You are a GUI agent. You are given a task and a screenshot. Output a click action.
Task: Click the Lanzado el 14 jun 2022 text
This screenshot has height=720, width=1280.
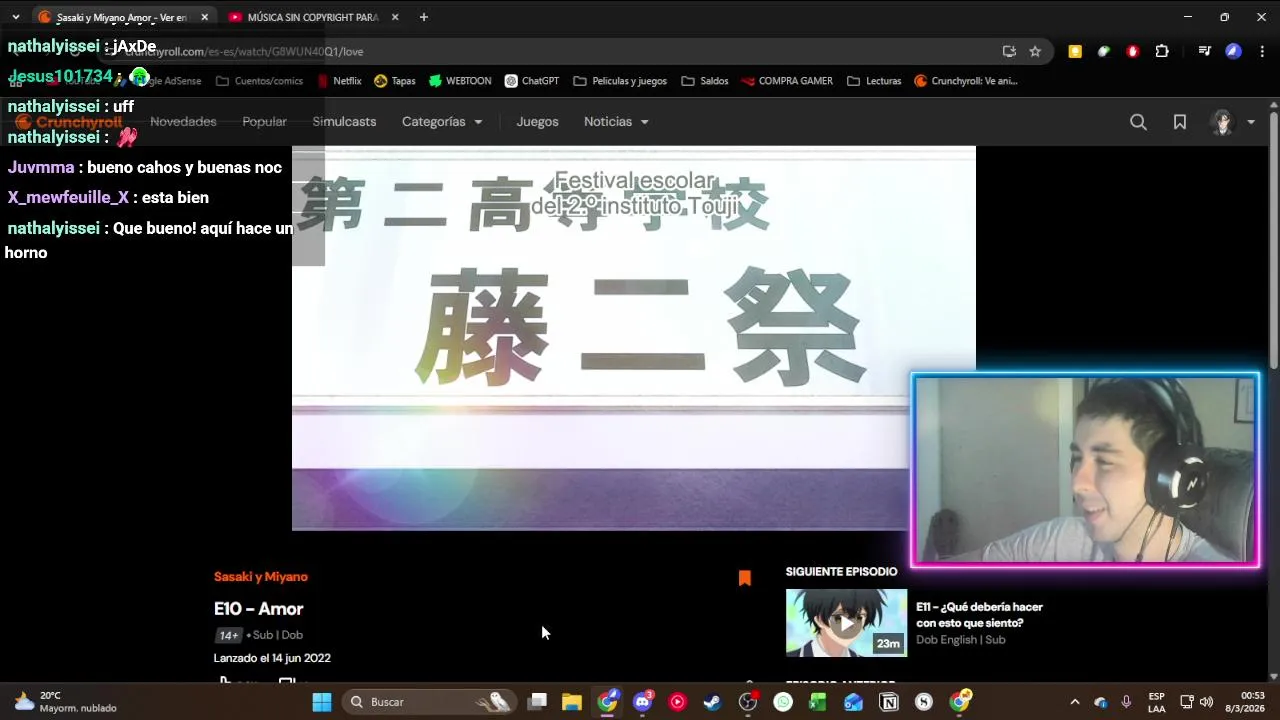coord(272,658)
